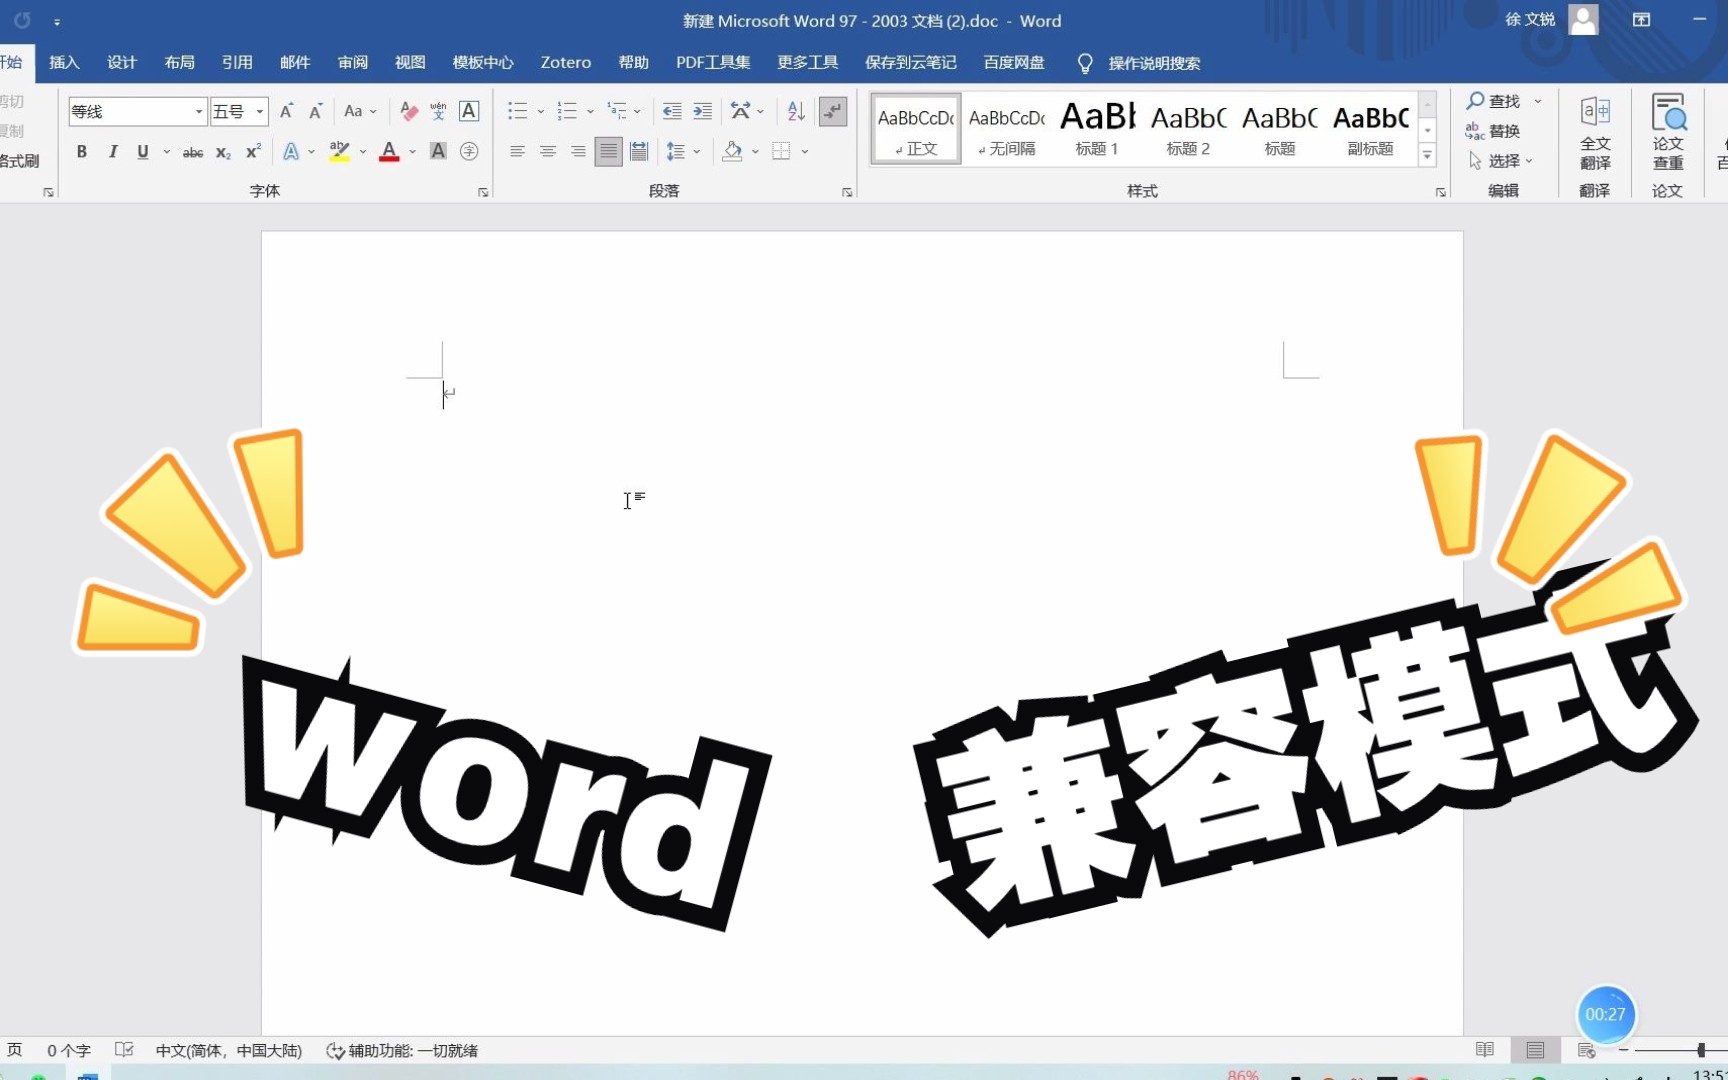This screenshot has width=1728, height=1080.
Task: Increase indent icon
Action: coord(703,111)
